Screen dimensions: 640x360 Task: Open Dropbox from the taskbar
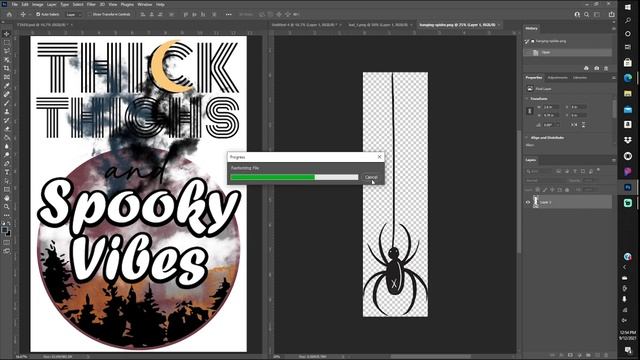pyautogui.click(x=628, y=140)
